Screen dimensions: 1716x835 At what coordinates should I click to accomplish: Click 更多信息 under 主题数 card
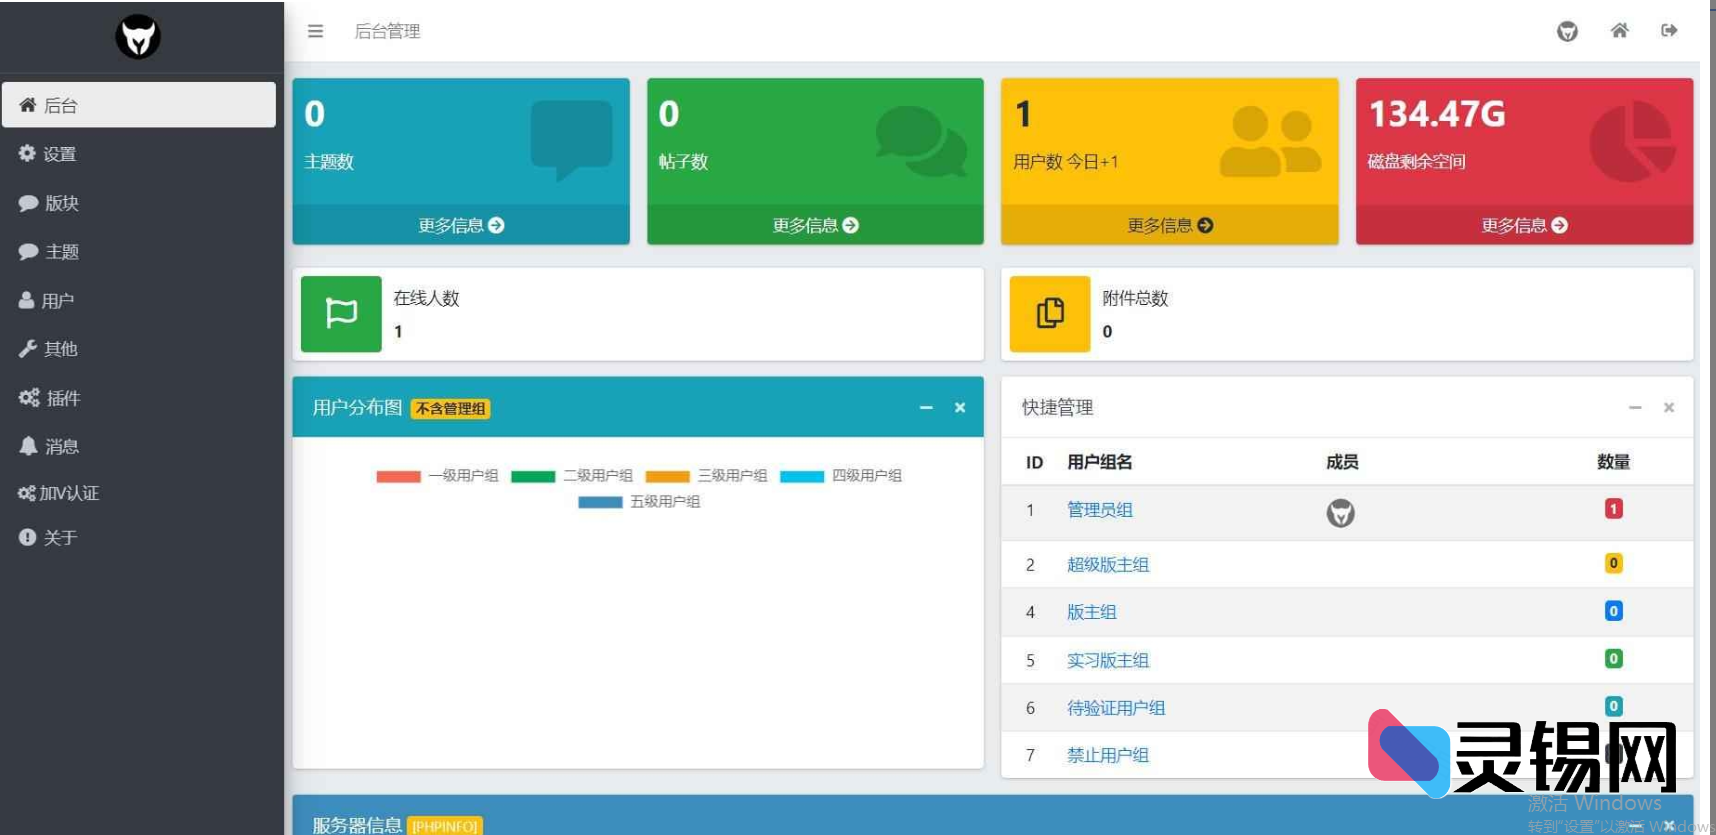[461, 225]
